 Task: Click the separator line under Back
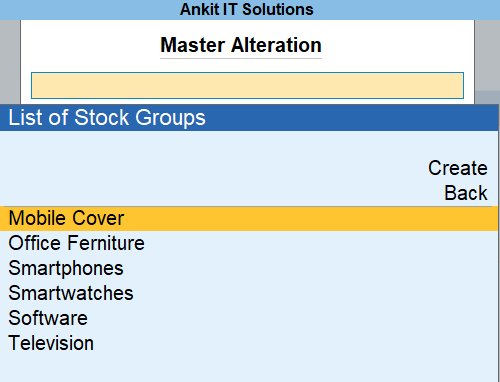pos(248,206)
